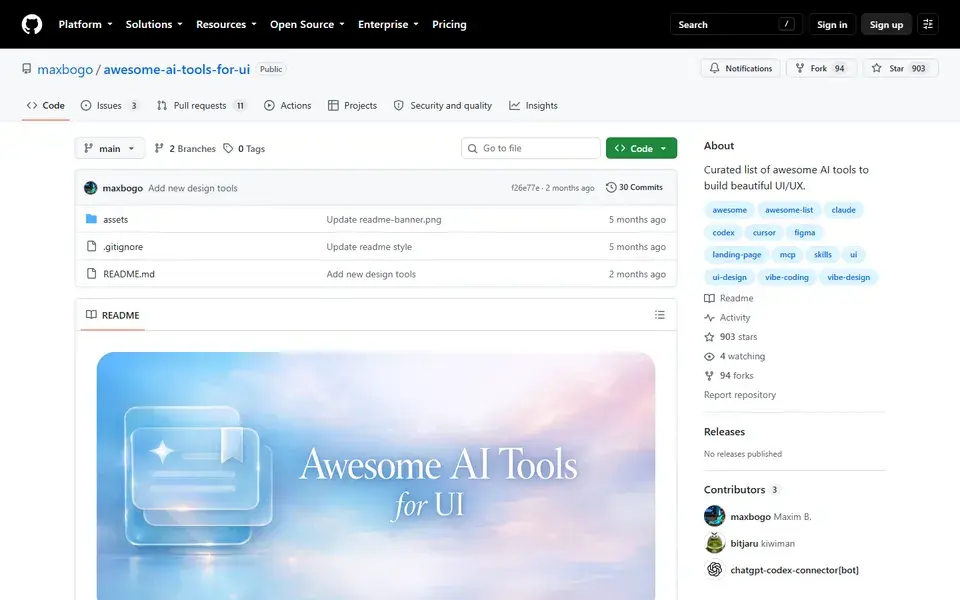Open commit history via 30 Commits

634,187
